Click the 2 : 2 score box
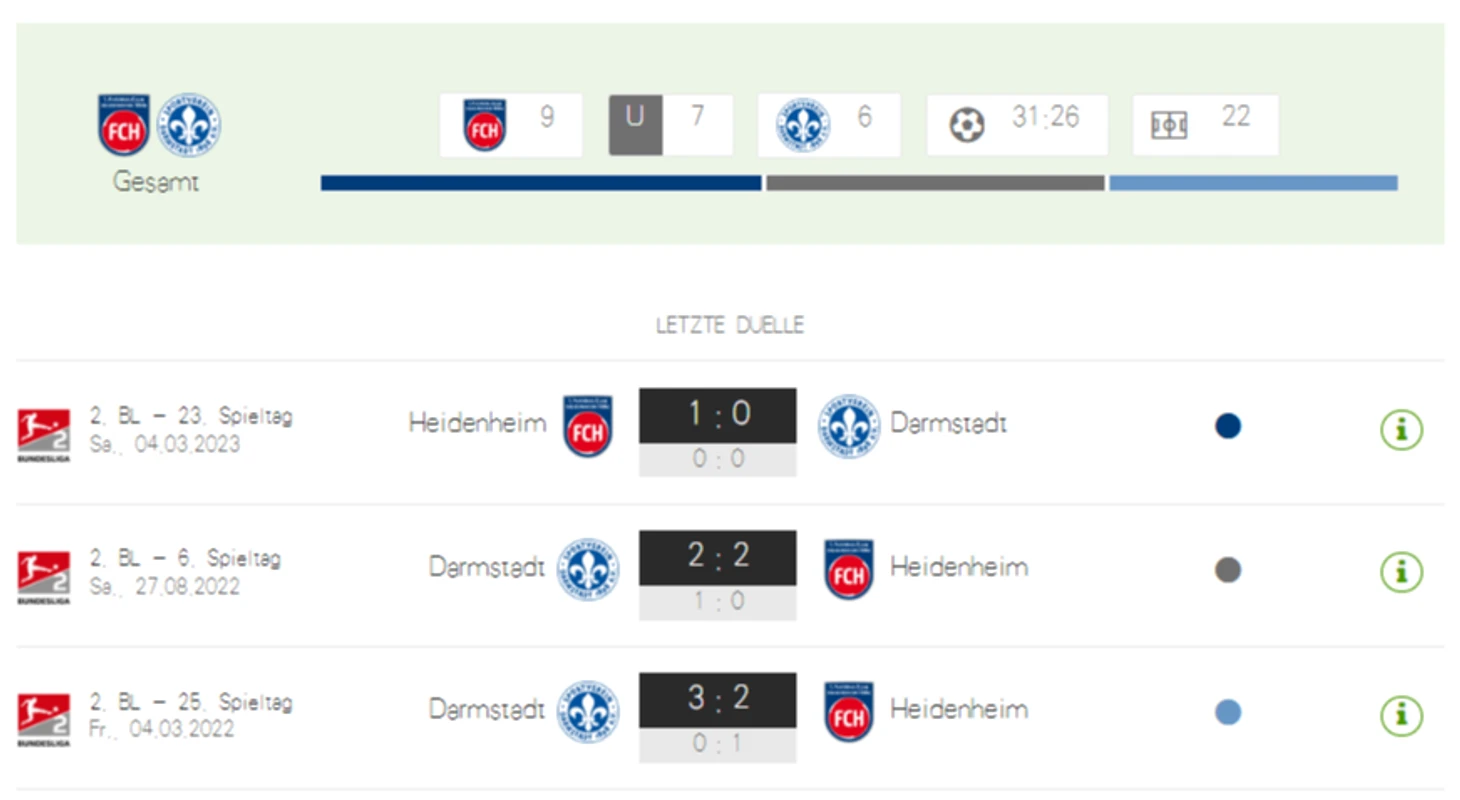This screenshot has height=800, width=1460. [718, 557]
